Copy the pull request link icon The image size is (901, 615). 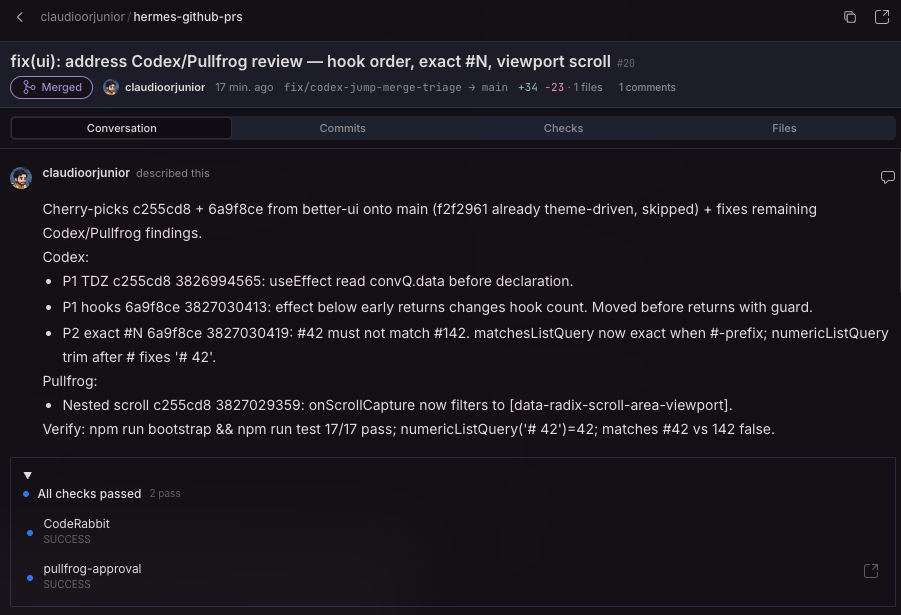(850, 17)
